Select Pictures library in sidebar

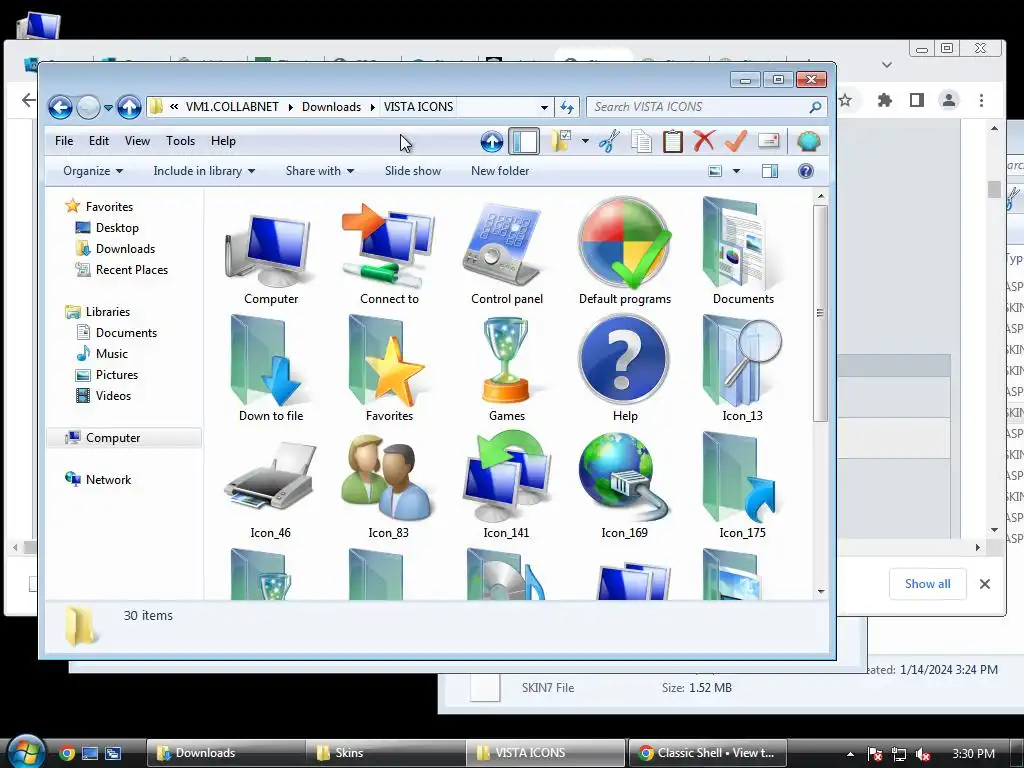click(x=116, y=375)
